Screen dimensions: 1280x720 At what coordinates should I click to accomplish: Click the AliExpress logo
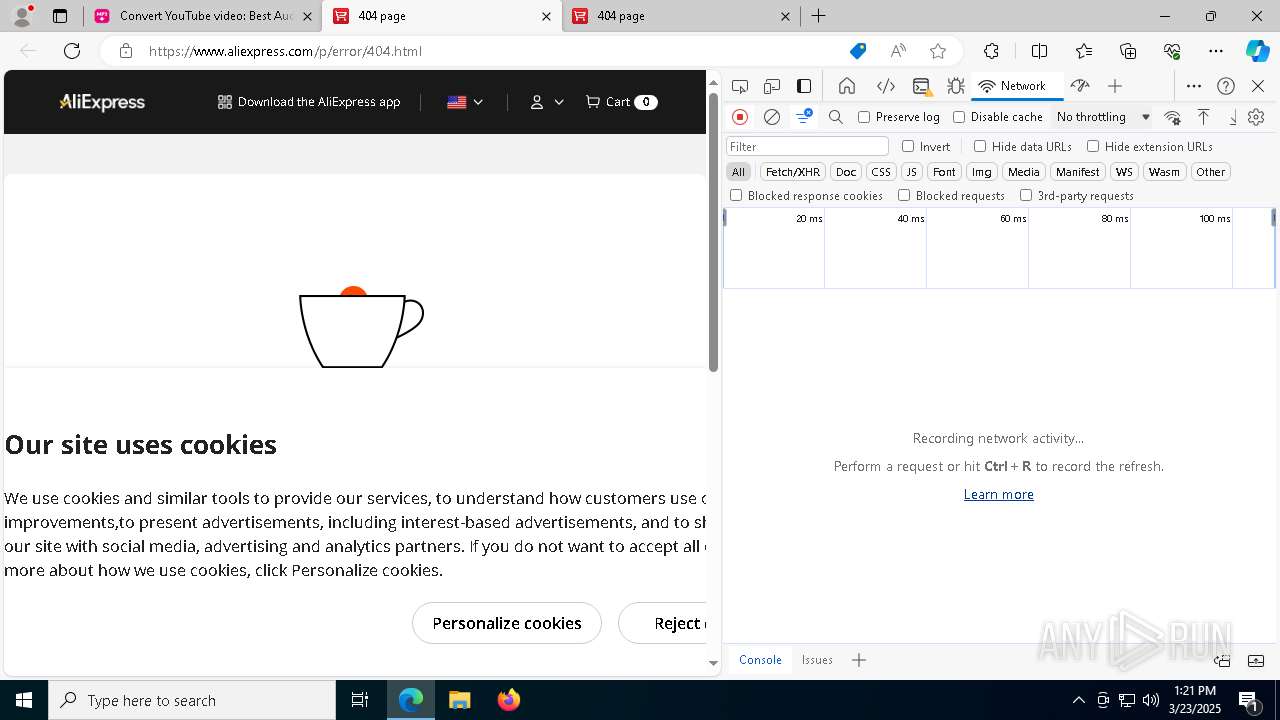(102, 102)
